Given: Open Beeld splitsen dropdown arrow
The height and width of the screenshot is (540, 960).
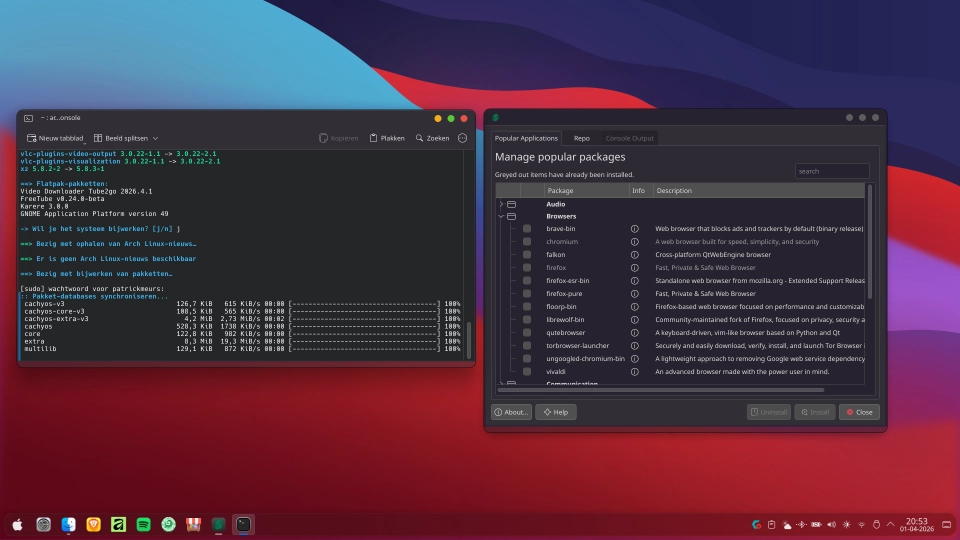Looking at the screenshot, I should 156,138.
